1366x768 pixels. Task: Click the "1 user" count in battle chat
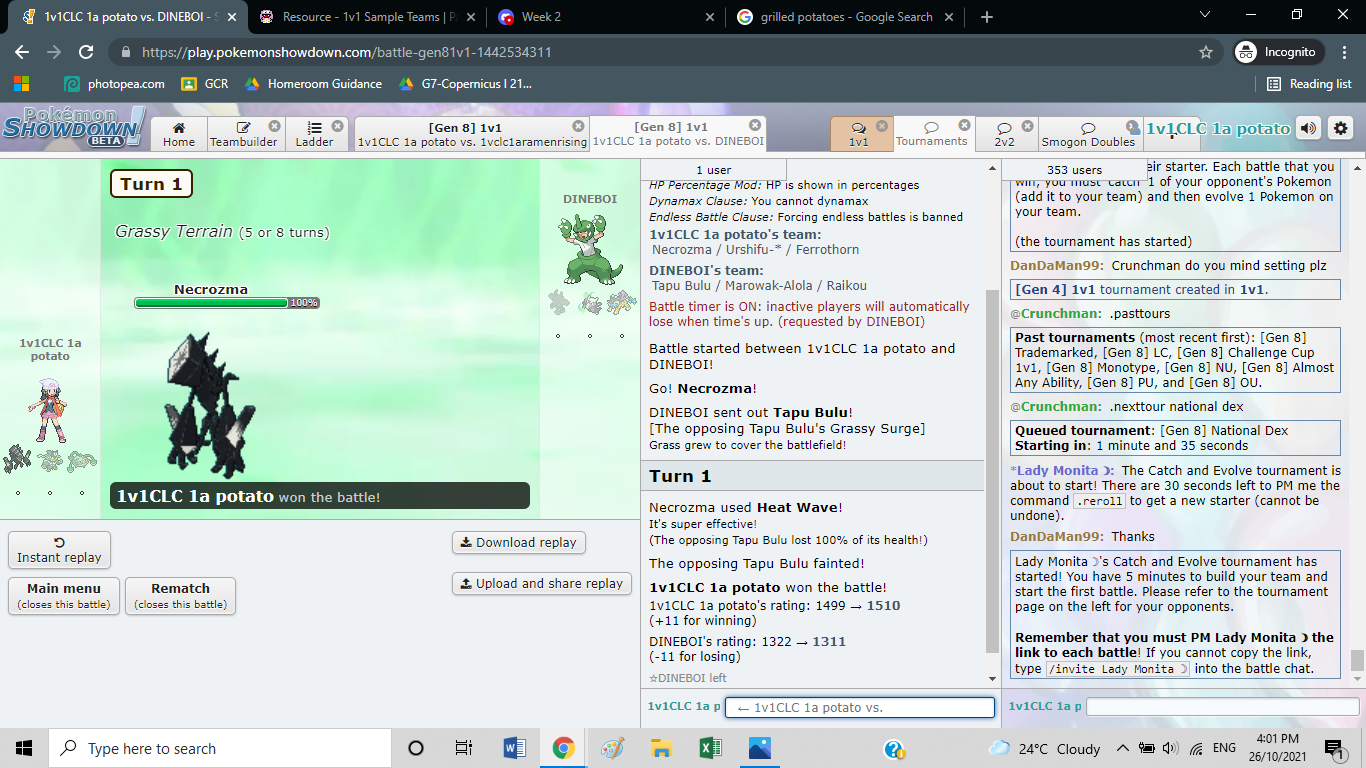click(713, 170)
